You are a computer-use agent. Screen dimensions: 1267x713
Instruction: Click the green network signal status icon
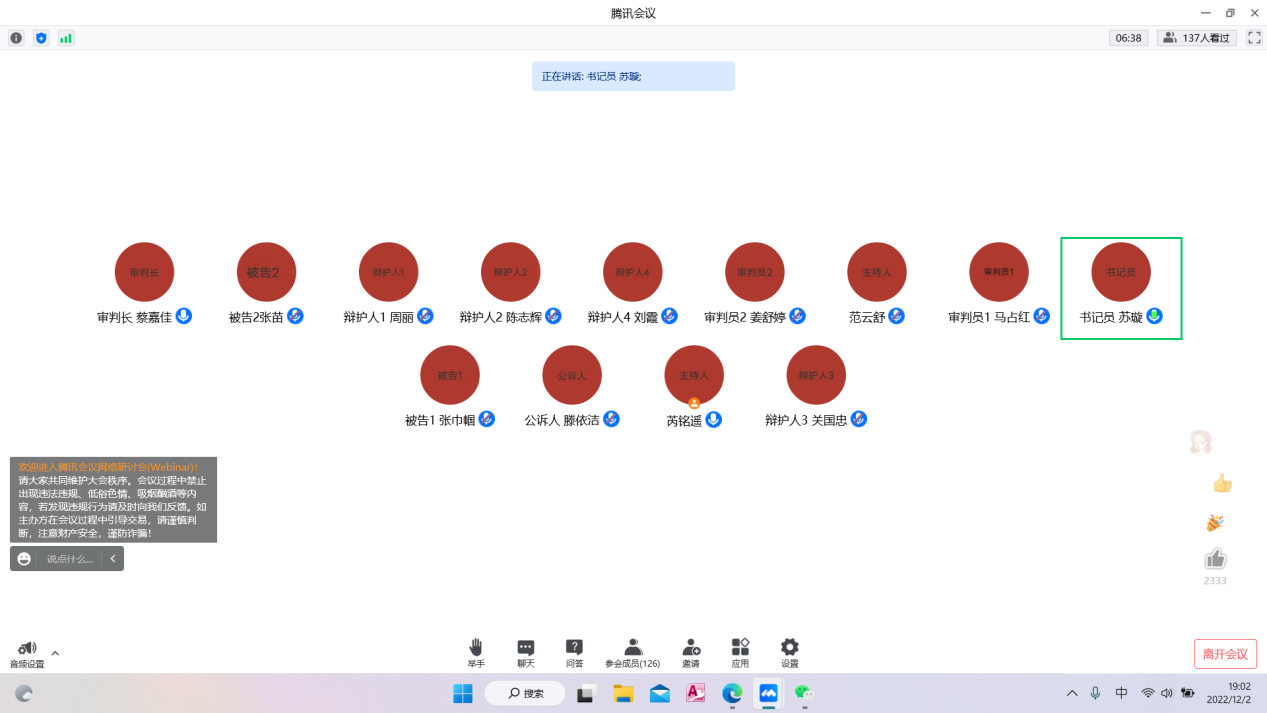tap(66, 38)
